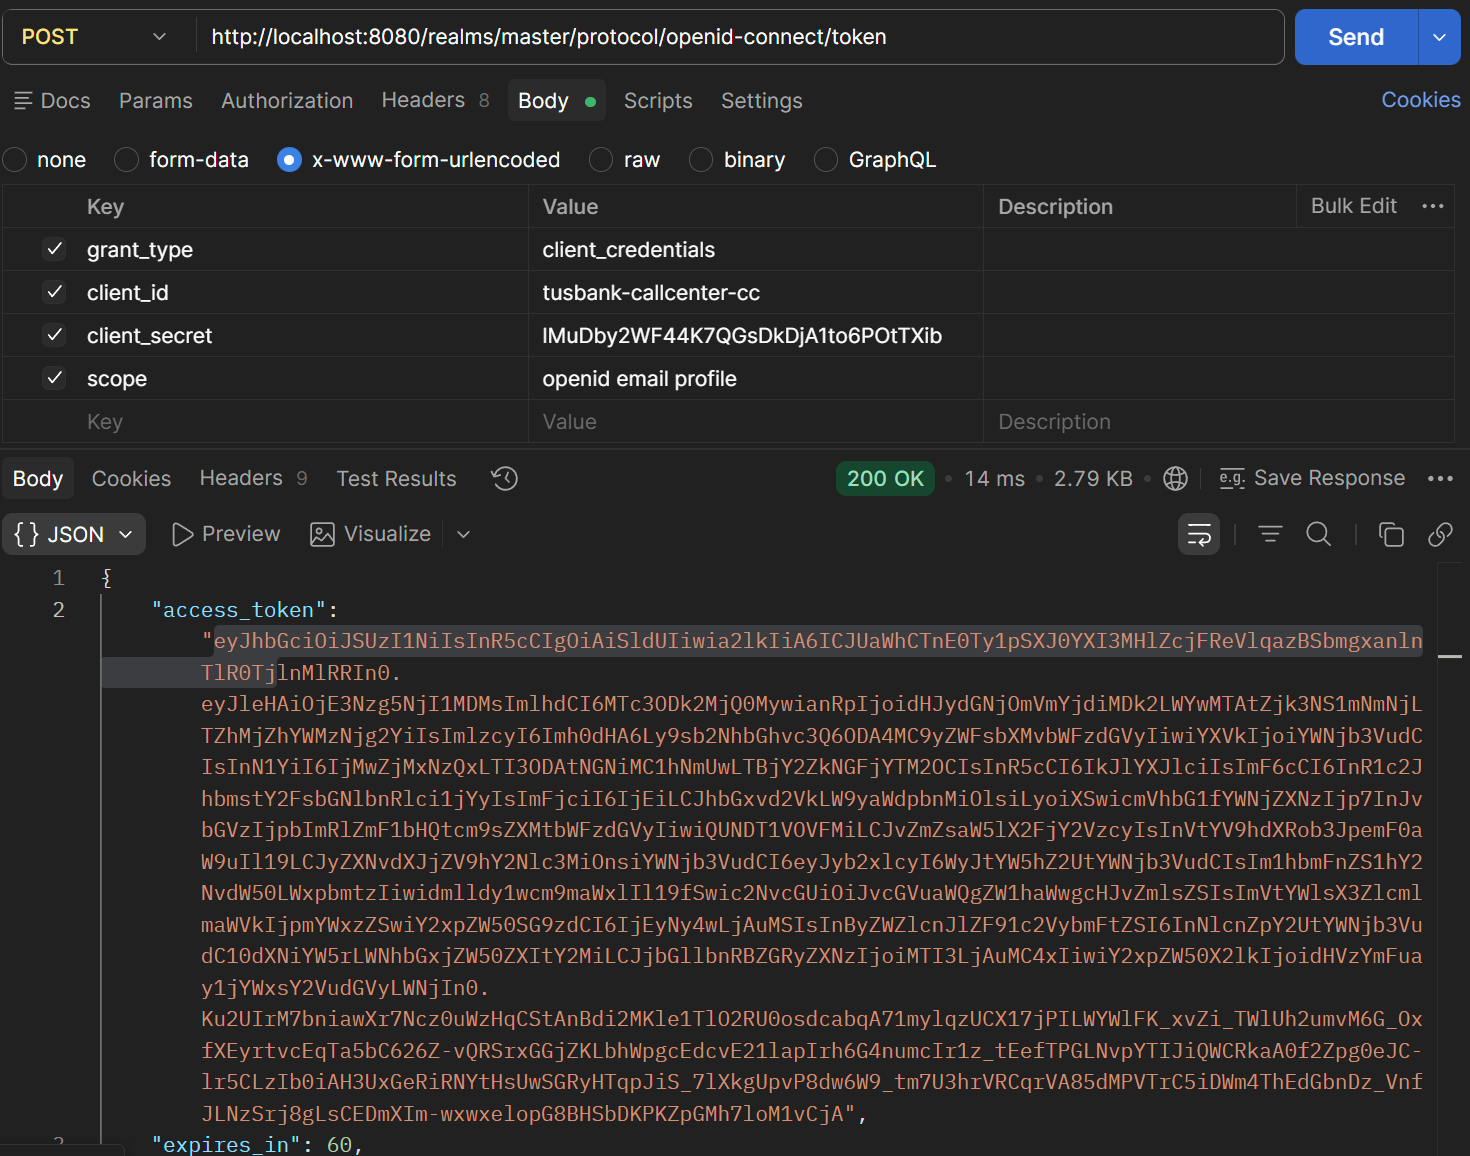This screenshot has width=1470, height=1156.
Task: Uncheck the client_id parameter
Action: pyautogui.click(x=55, y=292)
